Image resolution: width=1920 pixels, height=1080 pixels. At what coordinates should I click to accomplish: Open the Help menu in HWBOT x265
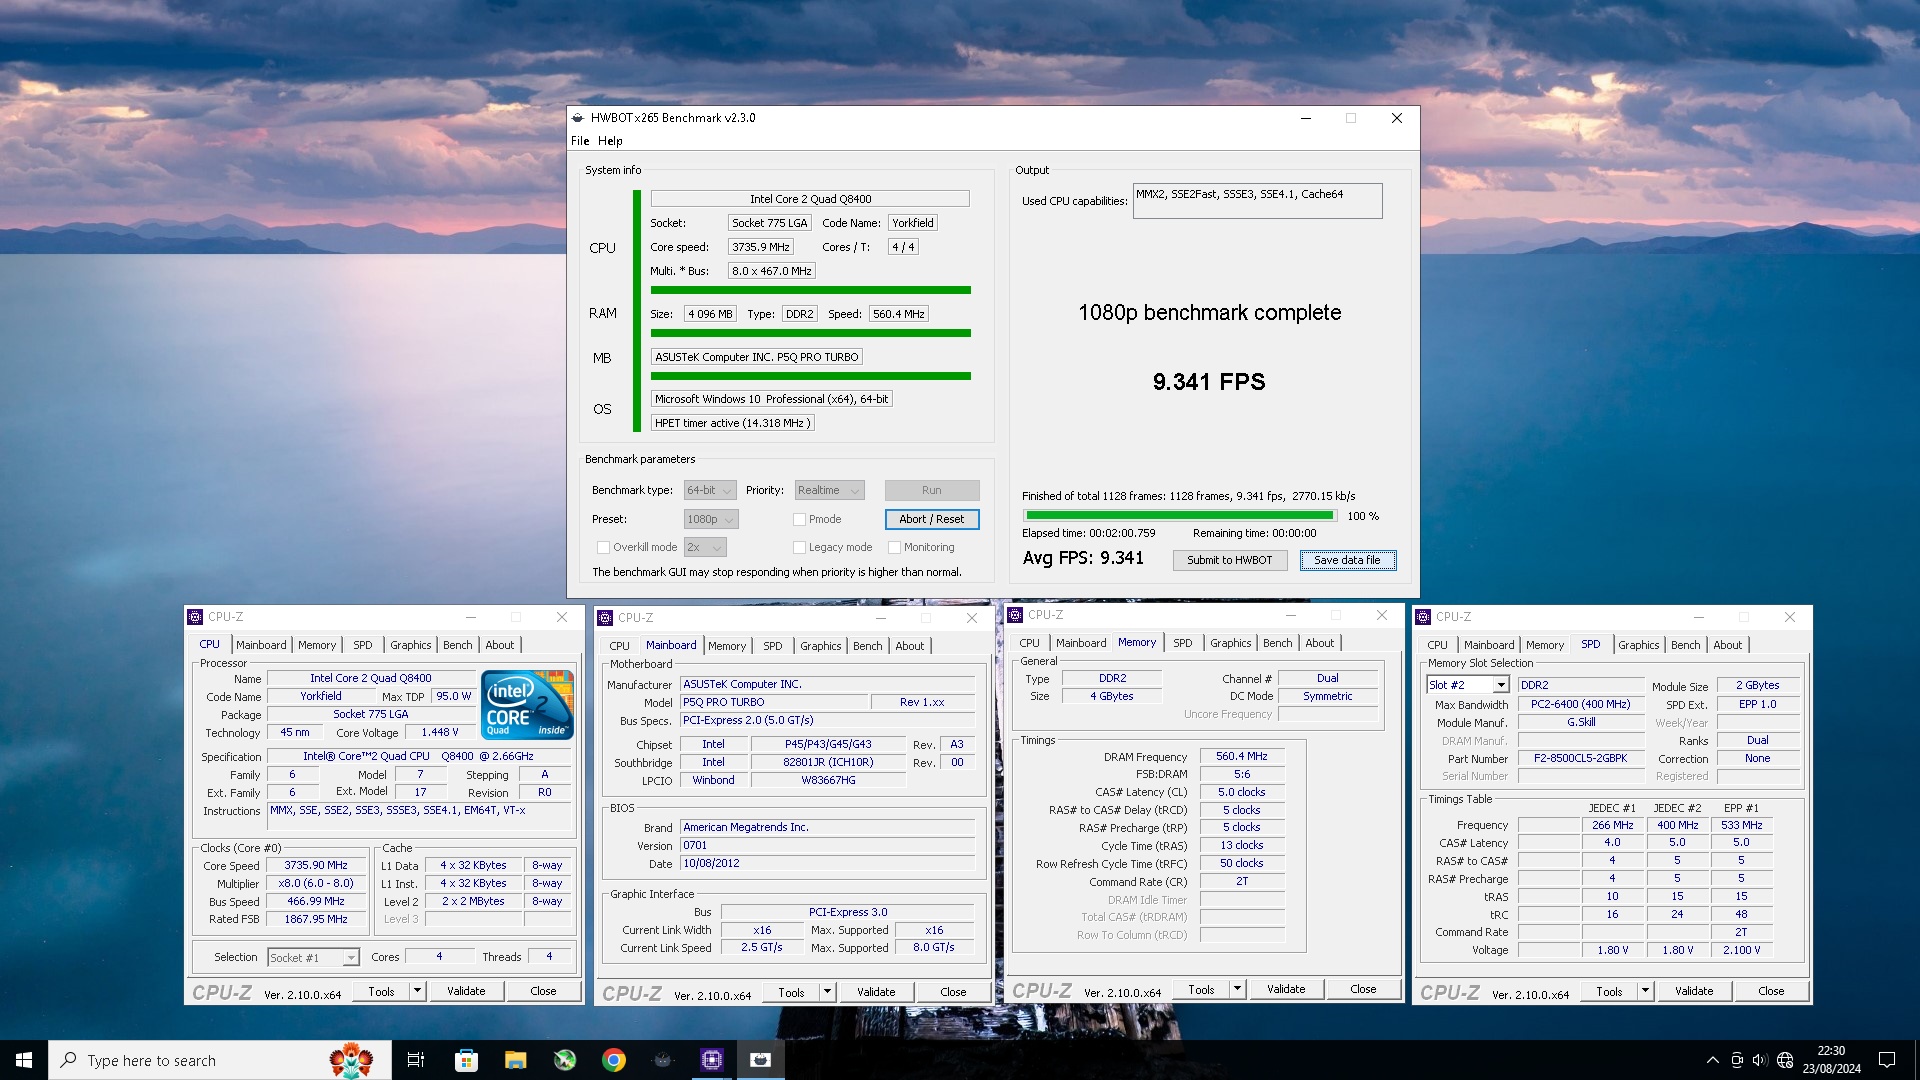click(x=610, y=141)
